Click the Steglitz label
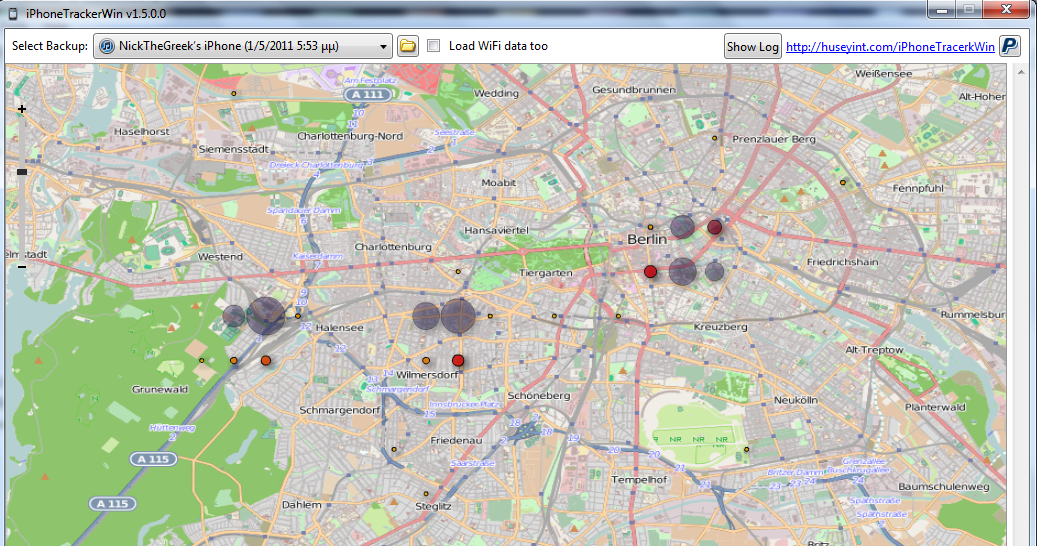This screenshot has width=1037, height=546. pyautogui.click(x=433, y=506)
